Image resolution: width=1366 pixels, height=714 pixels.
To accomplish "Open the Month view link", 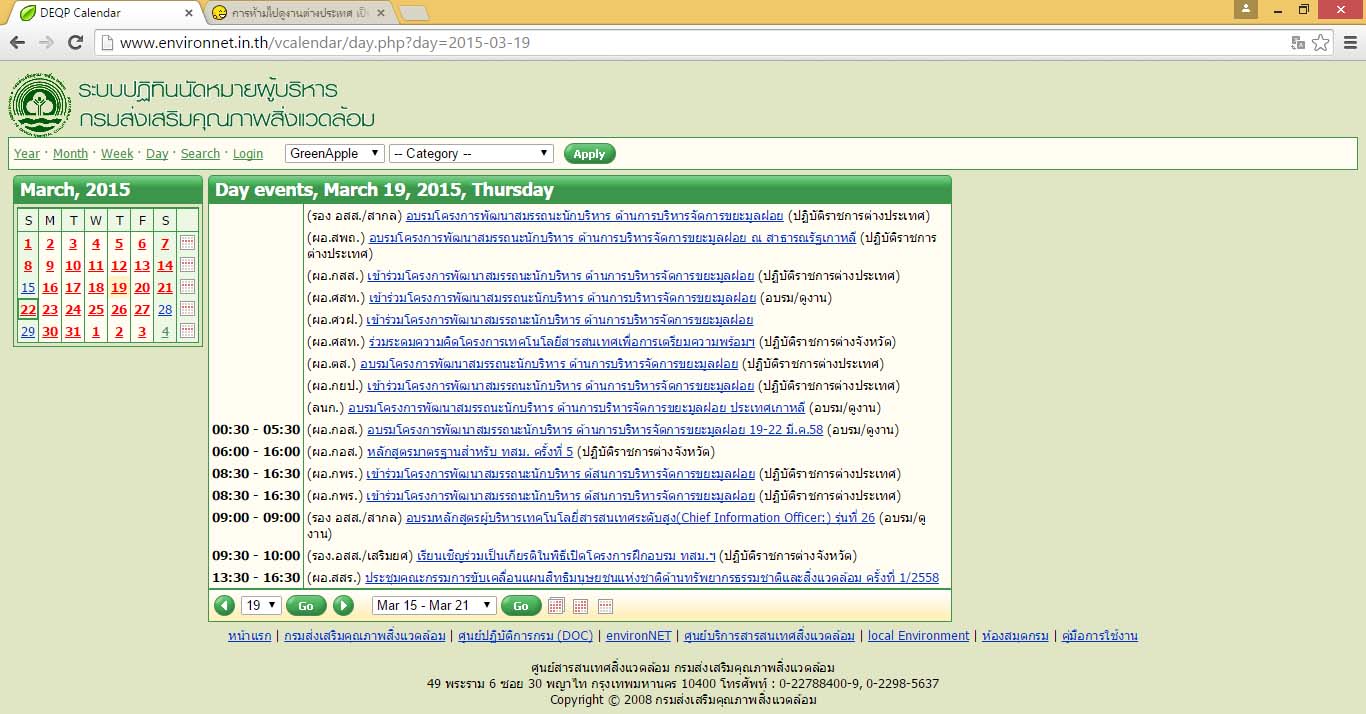I will coord(70,154).
